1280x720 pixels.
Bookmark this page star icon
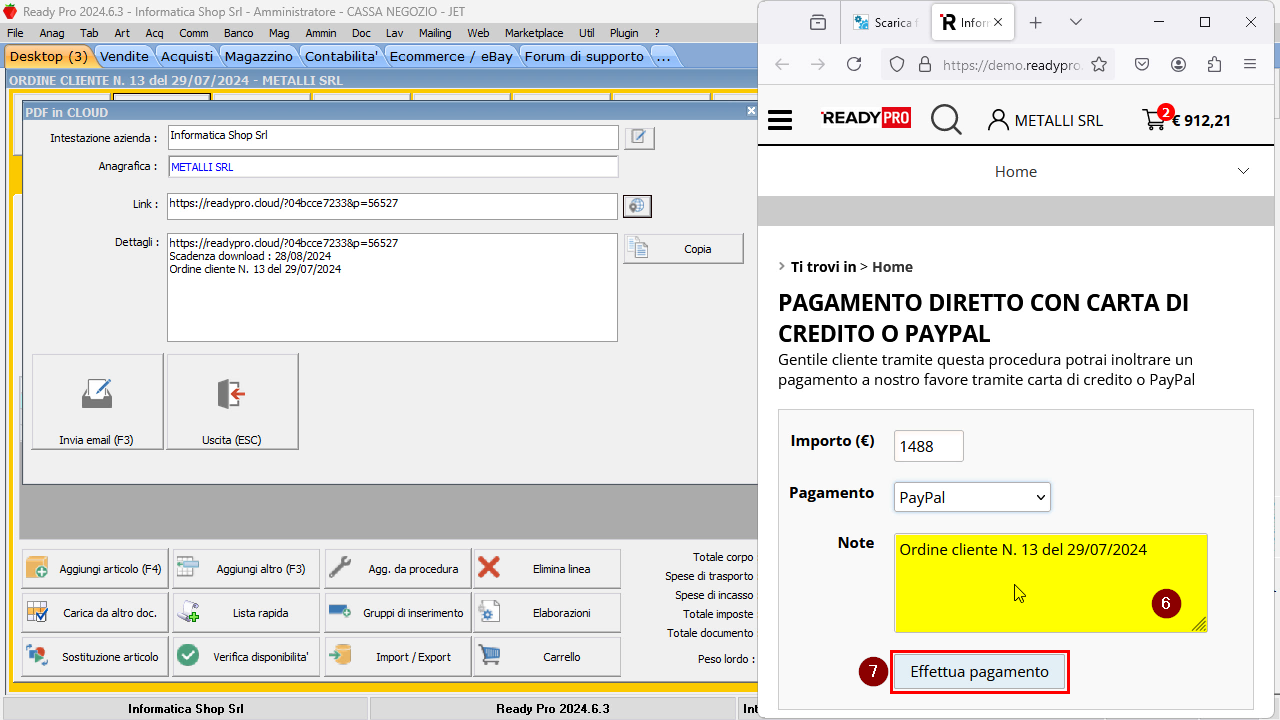point(1098,64)
